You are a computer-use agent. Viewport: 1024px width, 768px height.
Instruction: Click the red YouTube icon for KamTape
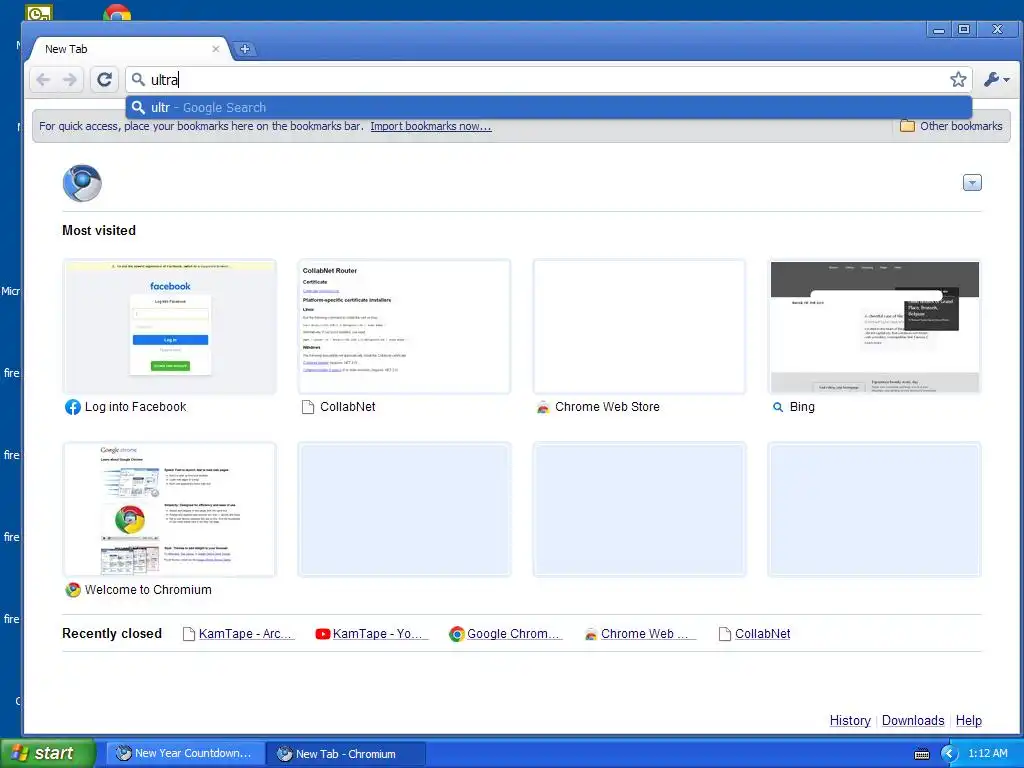pos(322,633)
